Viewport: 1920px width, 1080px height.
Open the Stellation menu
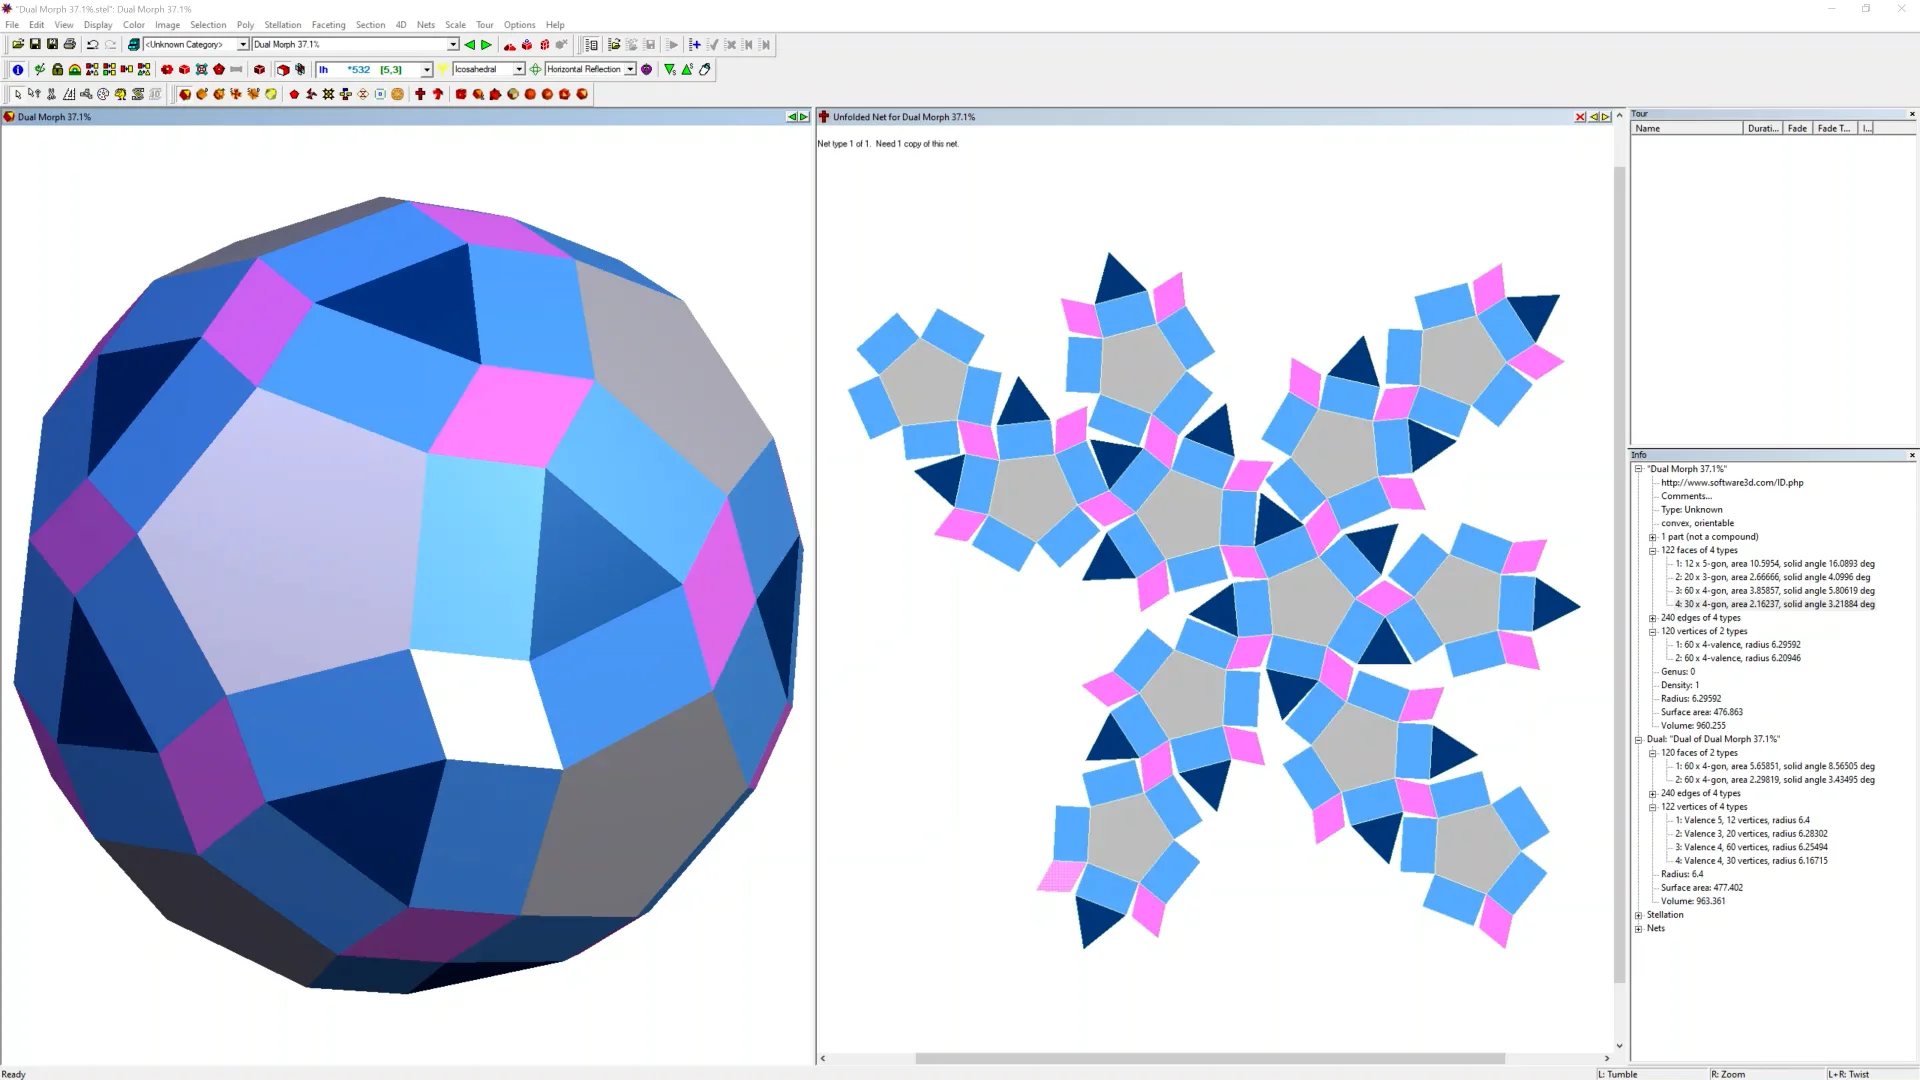(282, 25)
